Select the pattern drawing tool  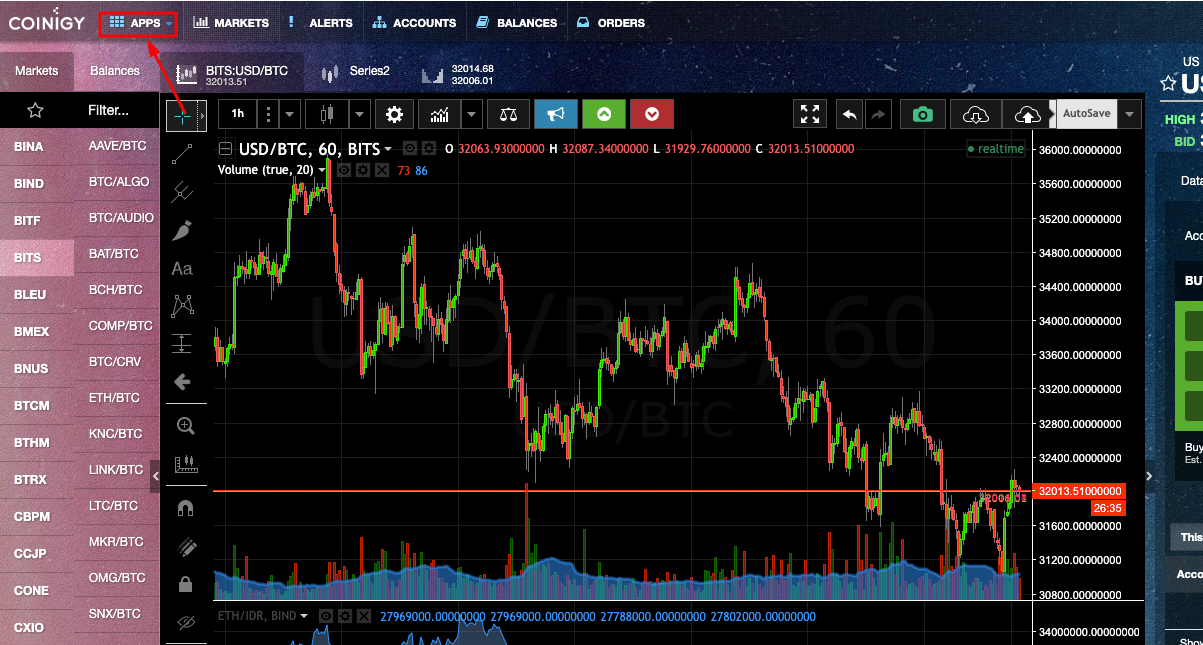pos(182,305)
